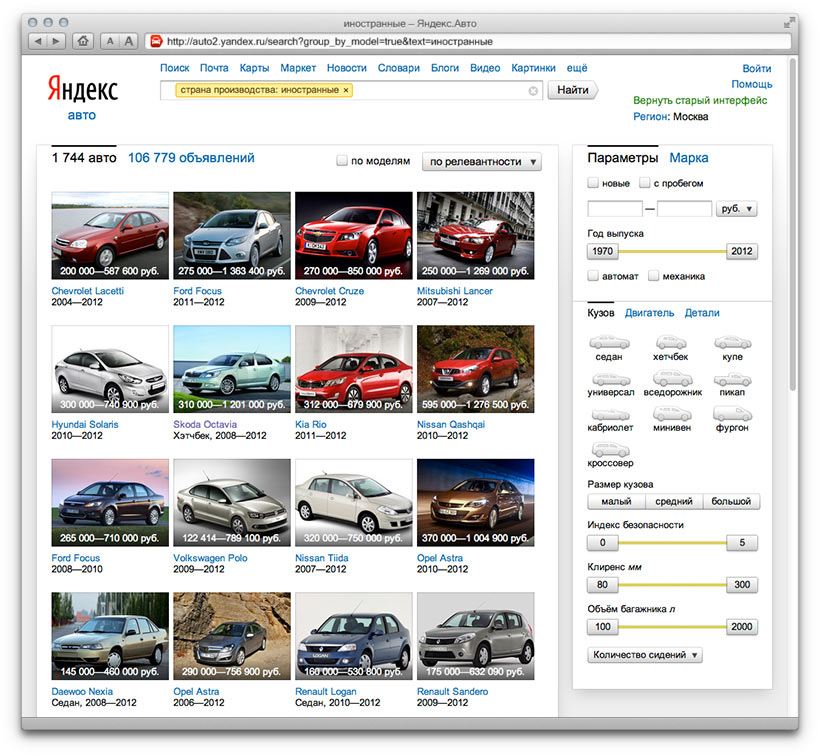Select the внедорожник body type icon
The image size is (820, 756).
(x=671, y=380)
